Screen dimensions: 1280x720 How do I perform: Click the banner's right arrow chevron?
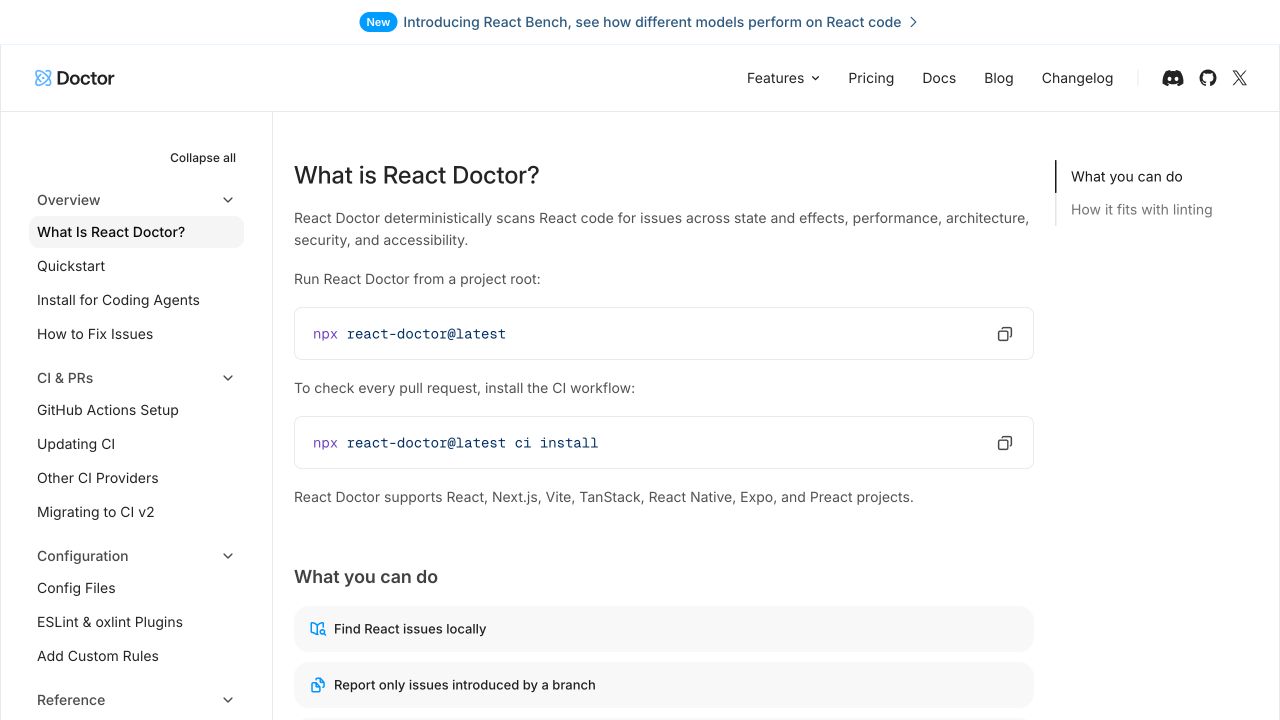tap(913, 22)
